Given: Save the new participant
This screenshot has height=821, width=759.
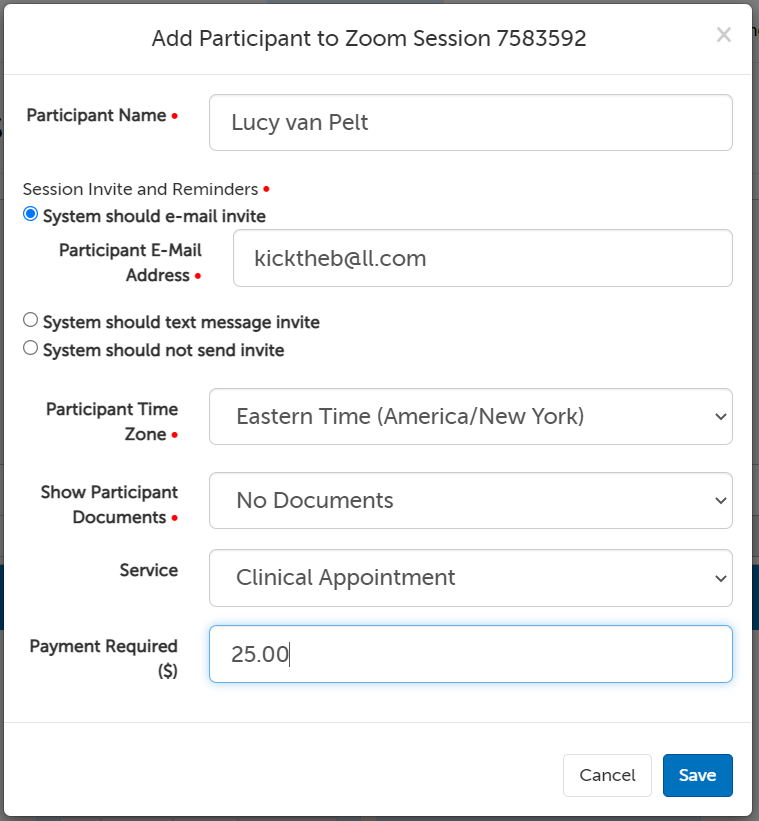Looking at the screenshot, I should pos(697,775).
